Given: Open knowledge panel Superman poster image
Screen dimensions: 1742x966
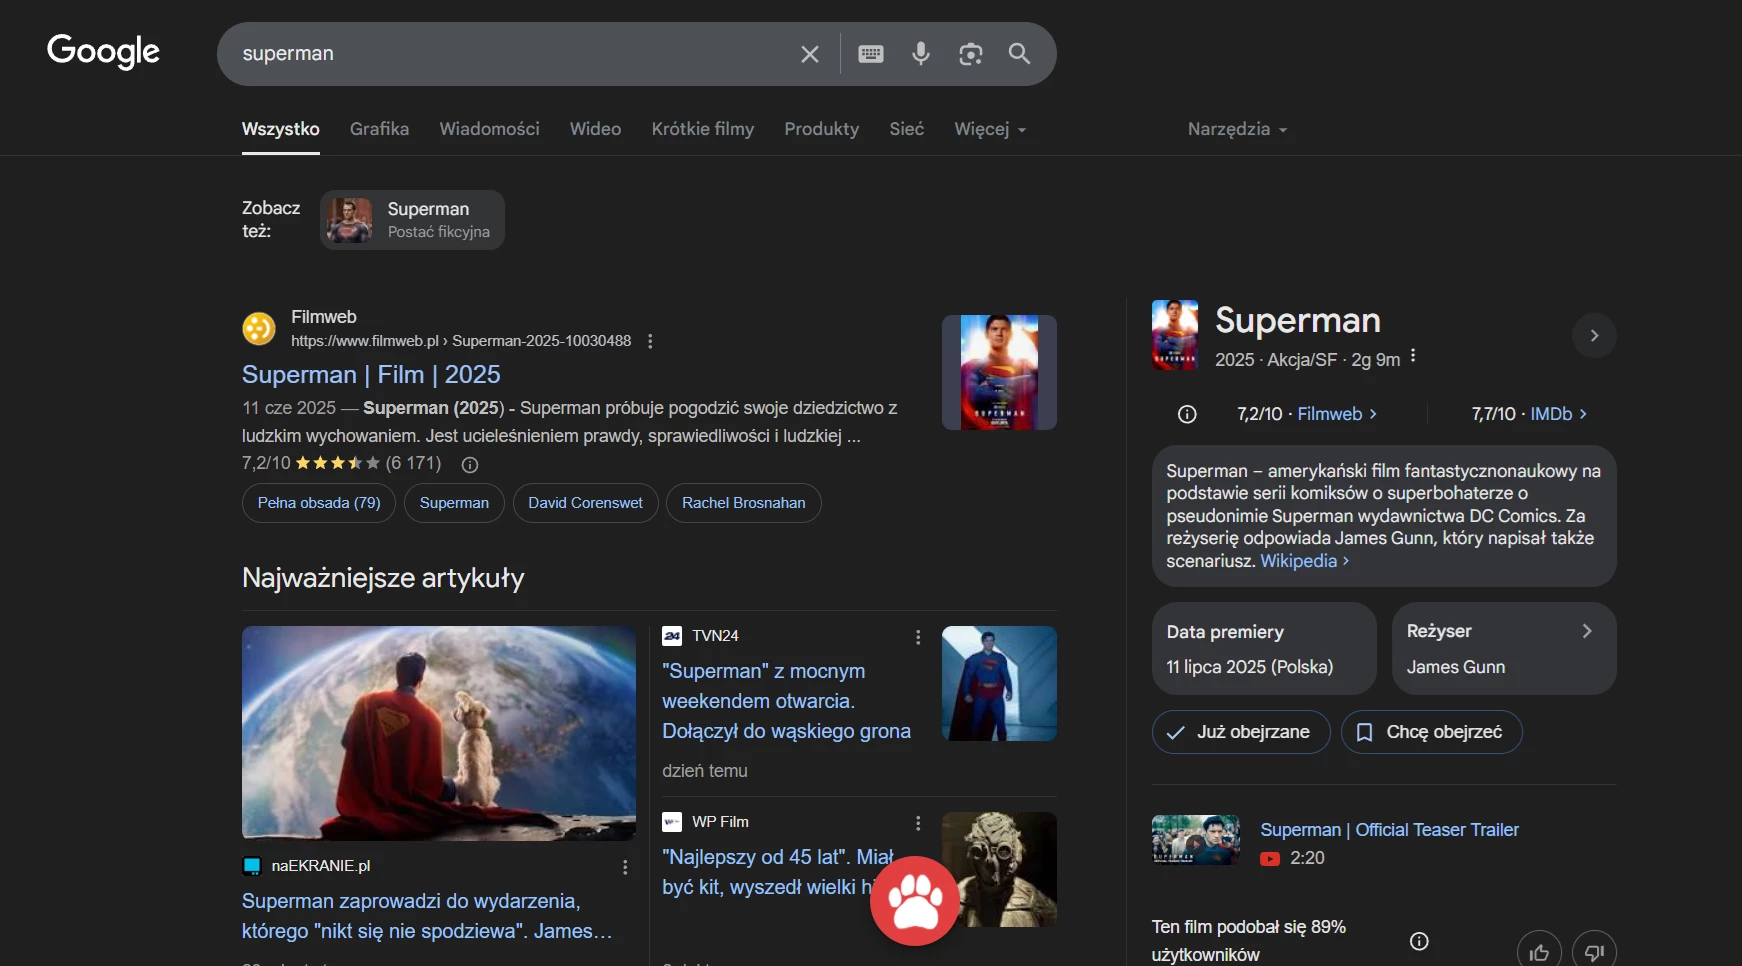Looking at the screenshot, I should coord(1175,335).
